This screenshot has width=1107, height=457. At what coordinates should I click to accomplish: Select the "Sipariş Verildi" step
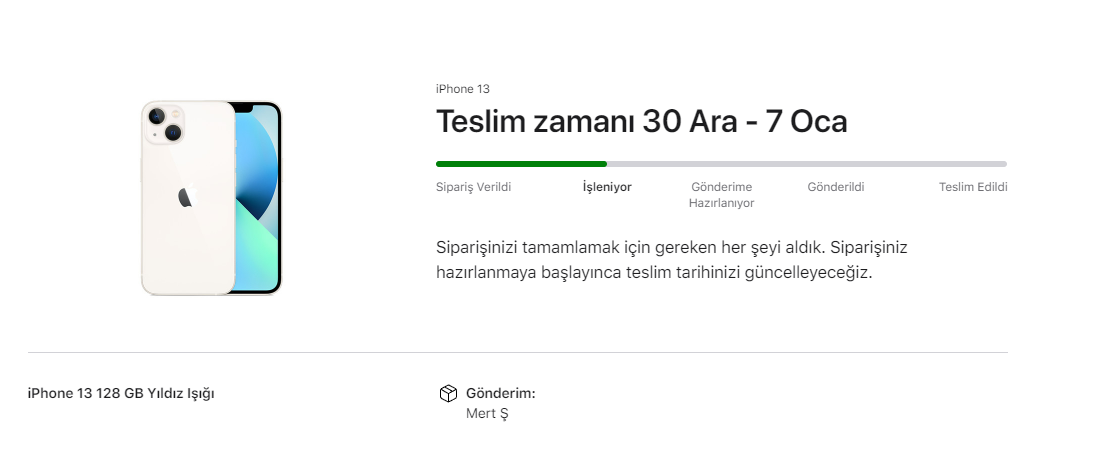click(474, 187)
